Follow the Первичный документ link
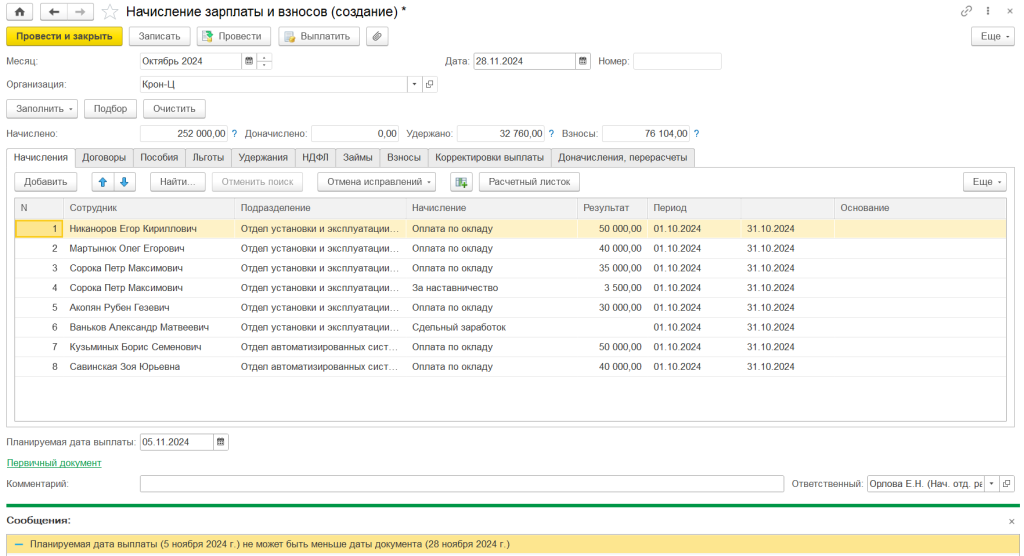 tap(54, 463)
